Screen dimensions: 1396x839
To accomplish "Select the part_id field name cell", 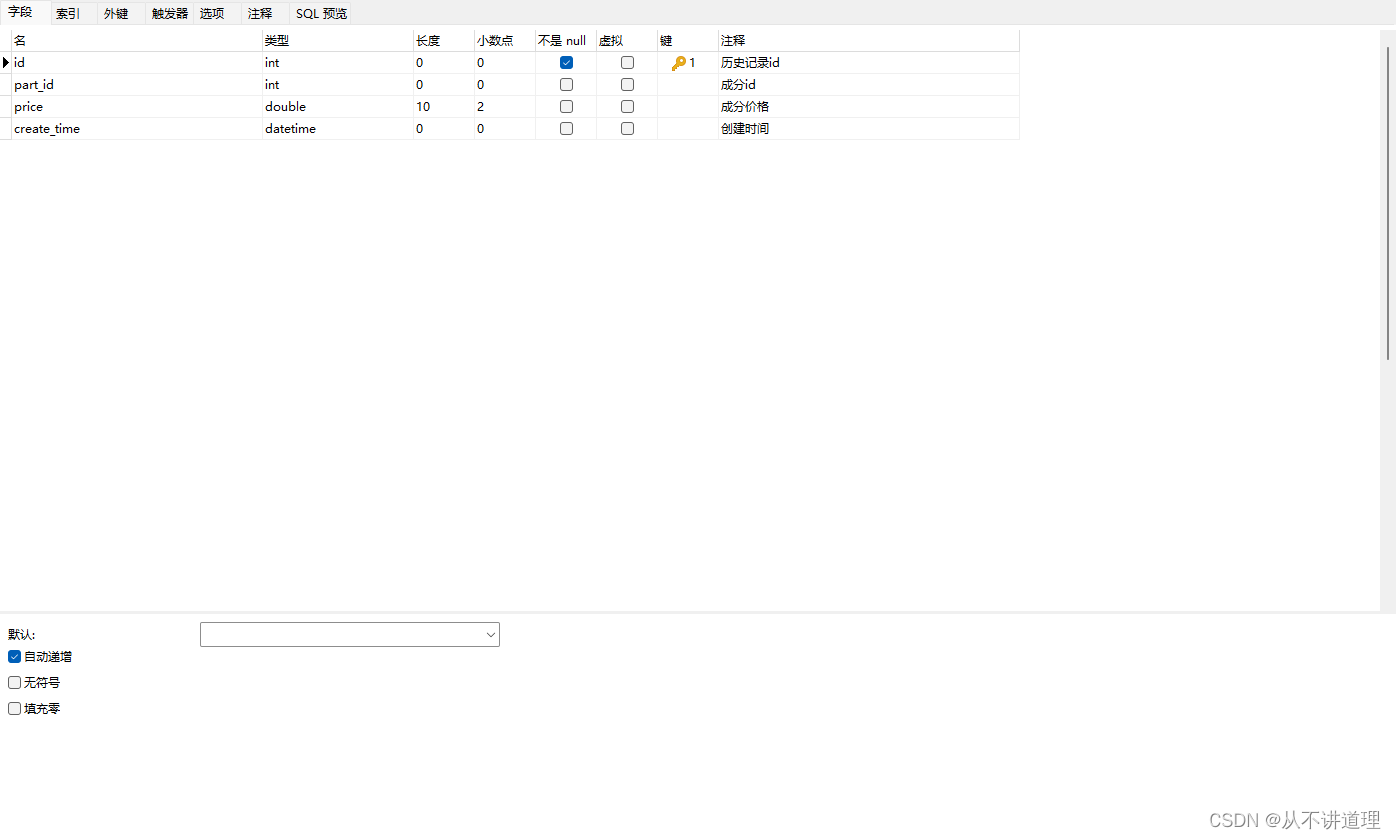I will pos(137,84).
